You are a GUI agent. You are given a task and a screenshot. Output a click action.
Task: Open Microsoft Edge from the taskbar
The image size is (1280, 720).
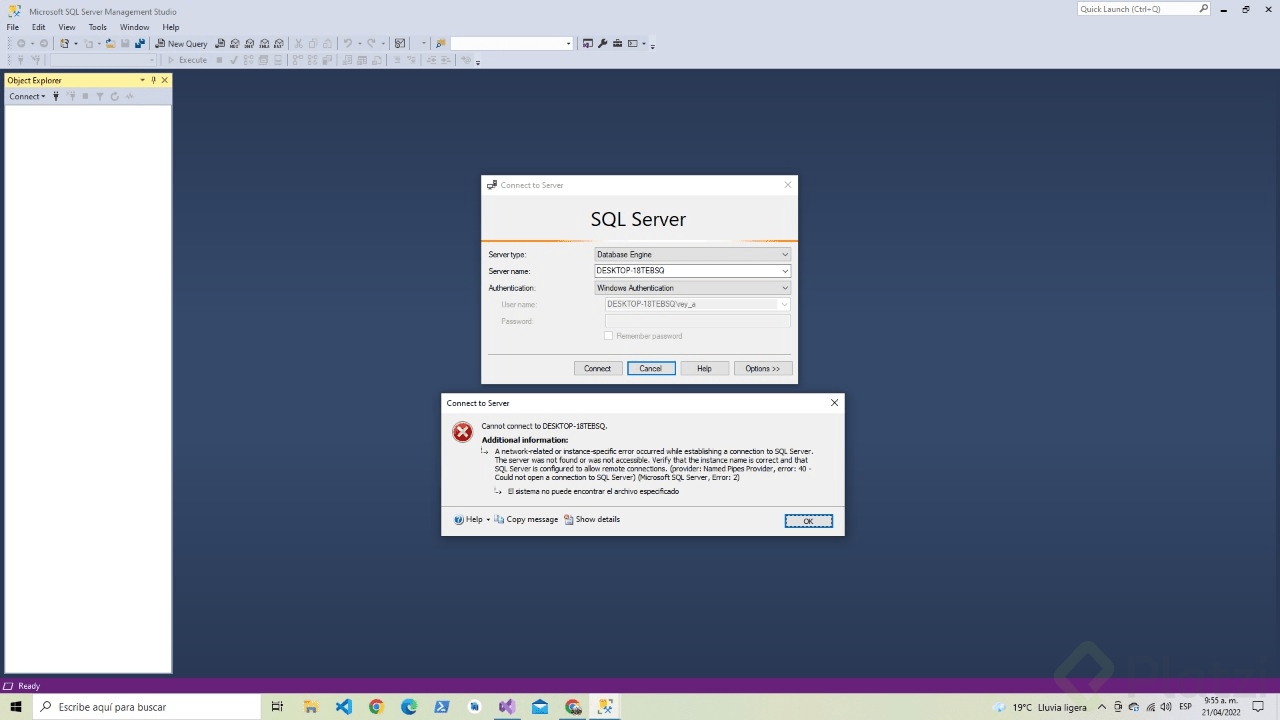tap(409, 707)
